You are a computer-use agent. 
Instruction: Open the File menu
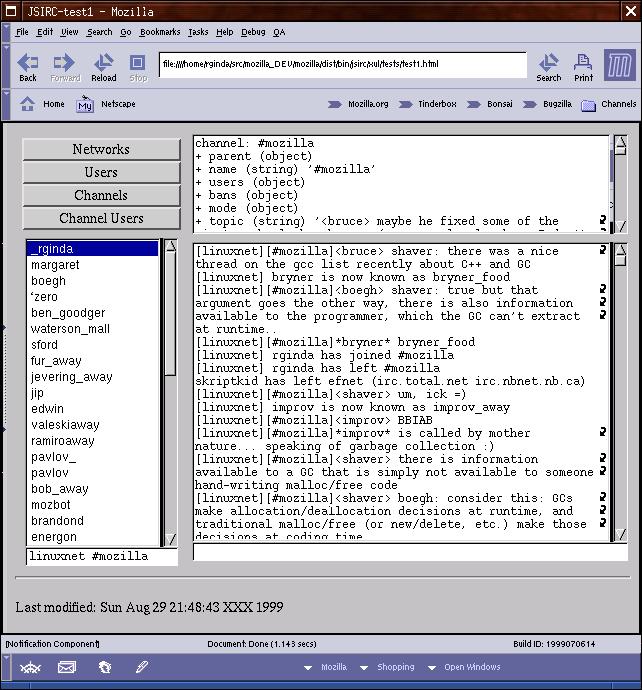pyautogui.click(x=22, y=32)
